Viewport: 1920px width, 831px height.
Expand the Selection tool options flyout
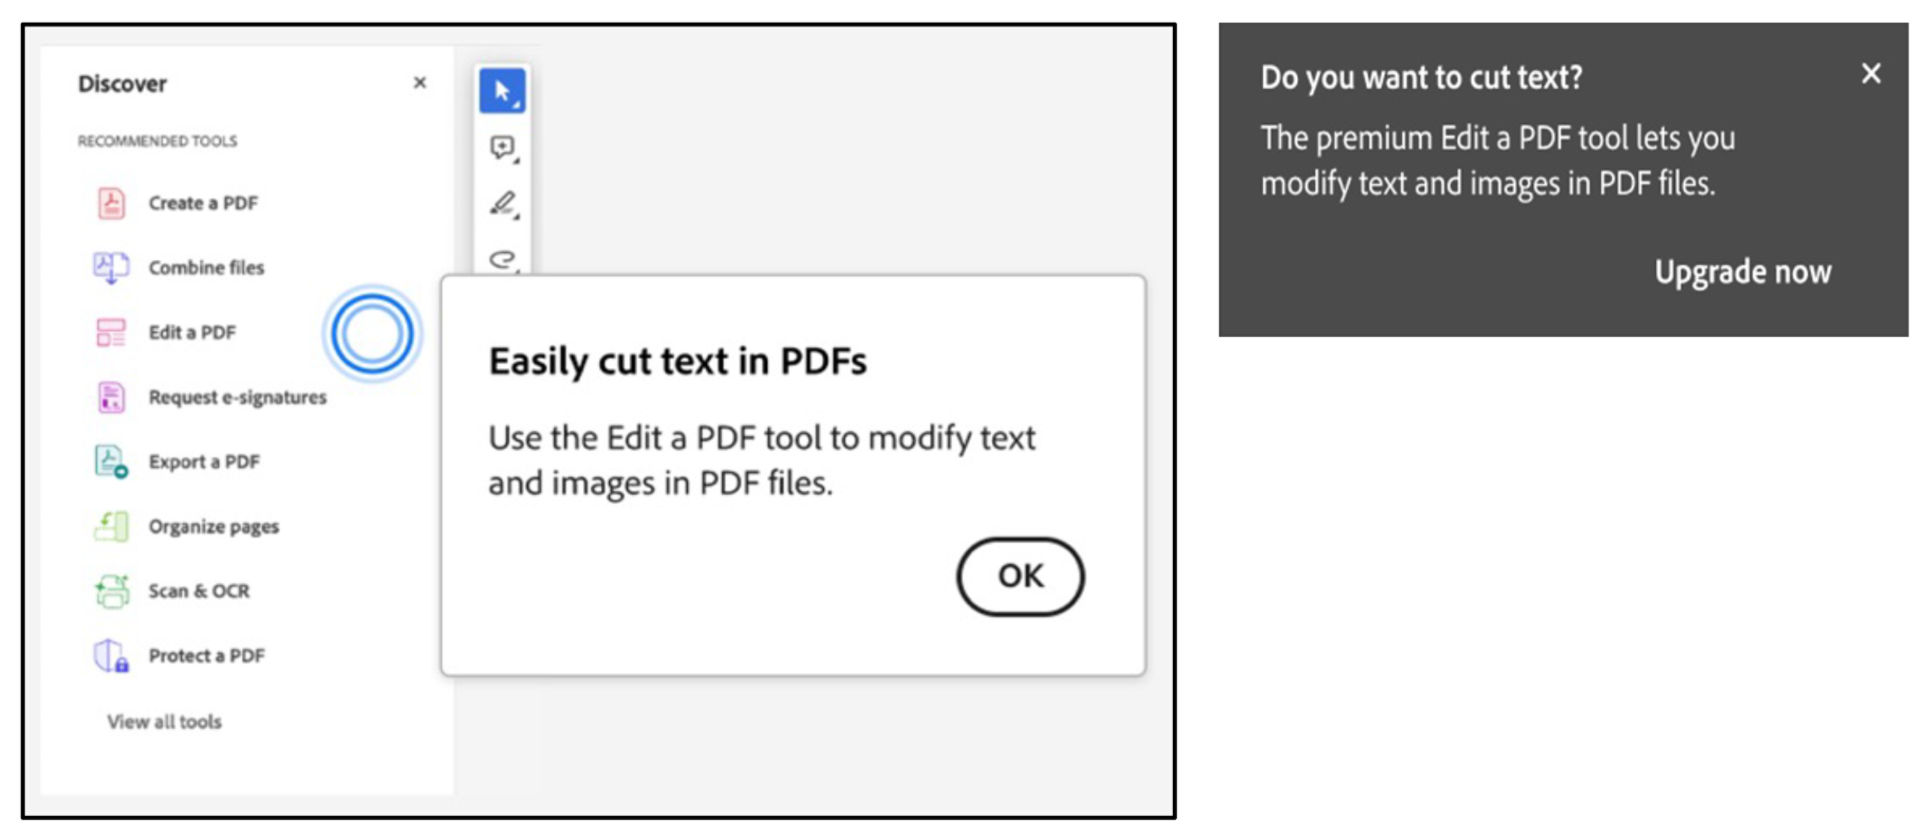pyautogui.click(x=516, y=102)
